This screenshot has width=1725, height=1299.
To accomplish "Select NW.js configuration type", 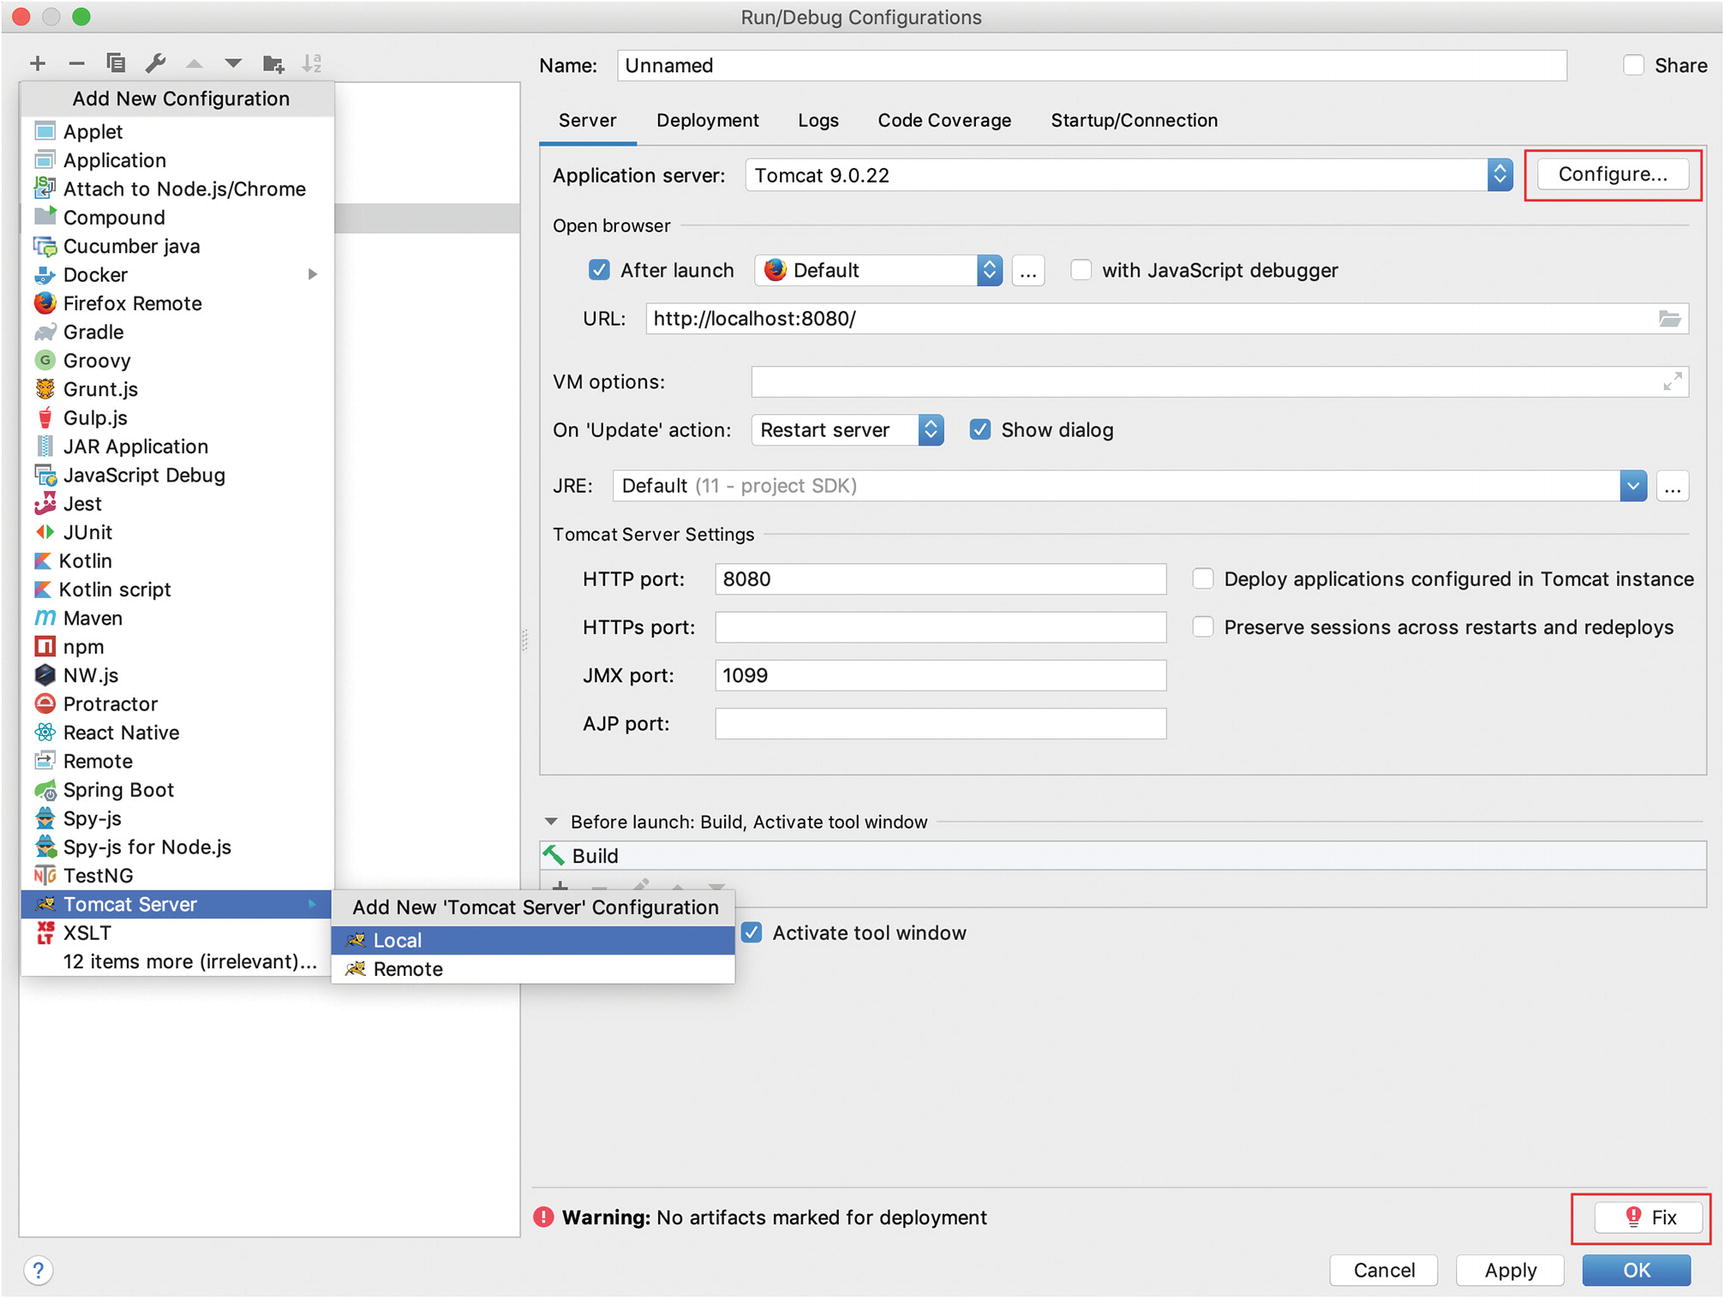I will pyautogui.click(x=177, y=676).
